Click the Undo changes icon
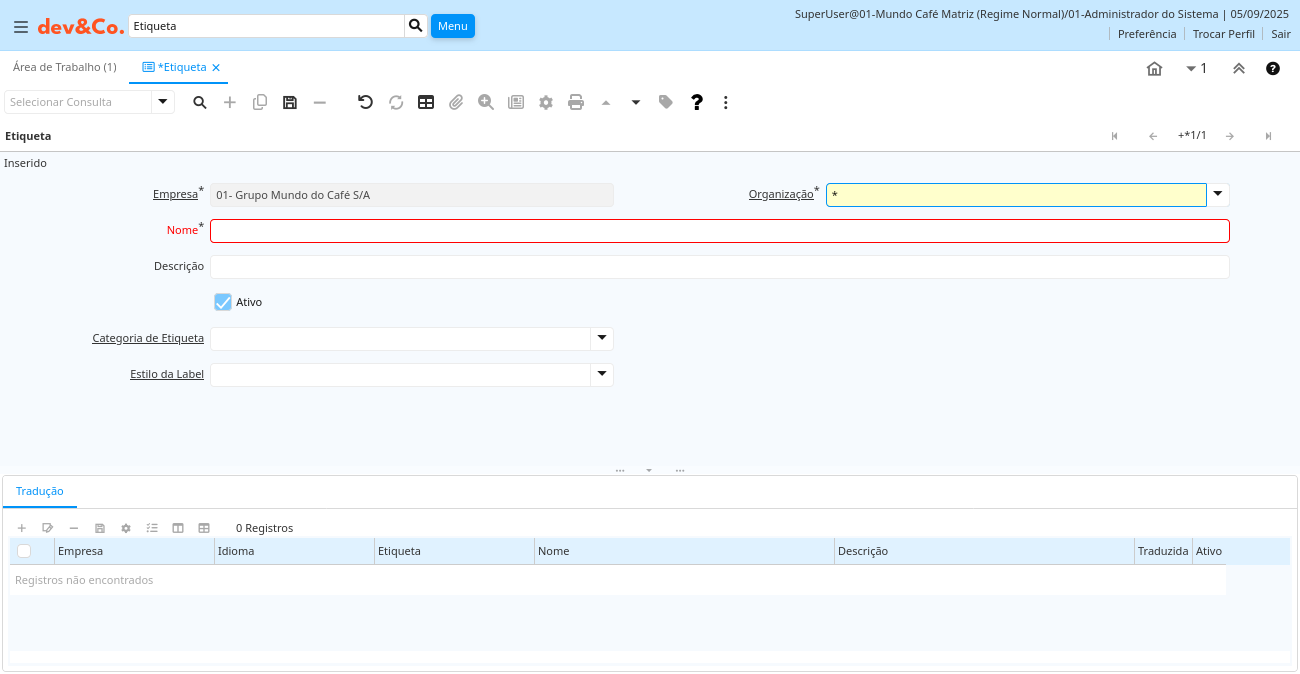1300x674 pixels. point(365,102)
